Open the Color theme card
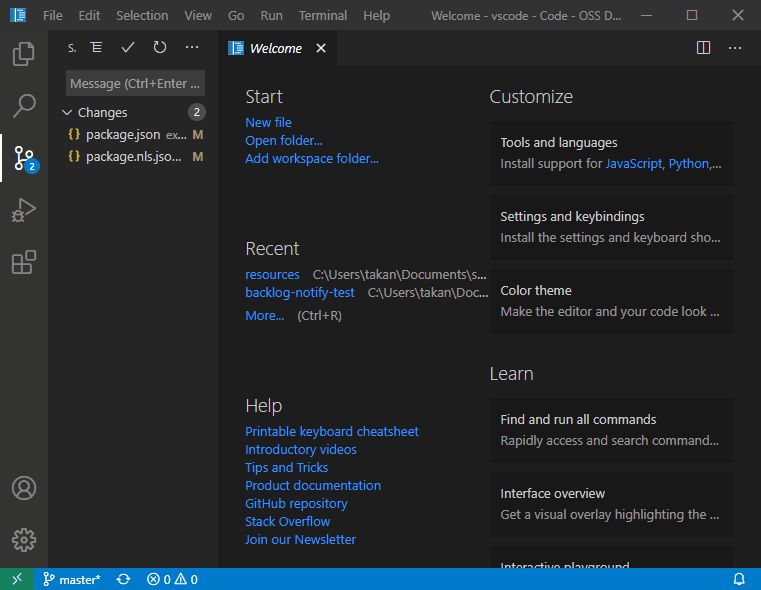Screen dimensions: 761x590 click(612, 301)
